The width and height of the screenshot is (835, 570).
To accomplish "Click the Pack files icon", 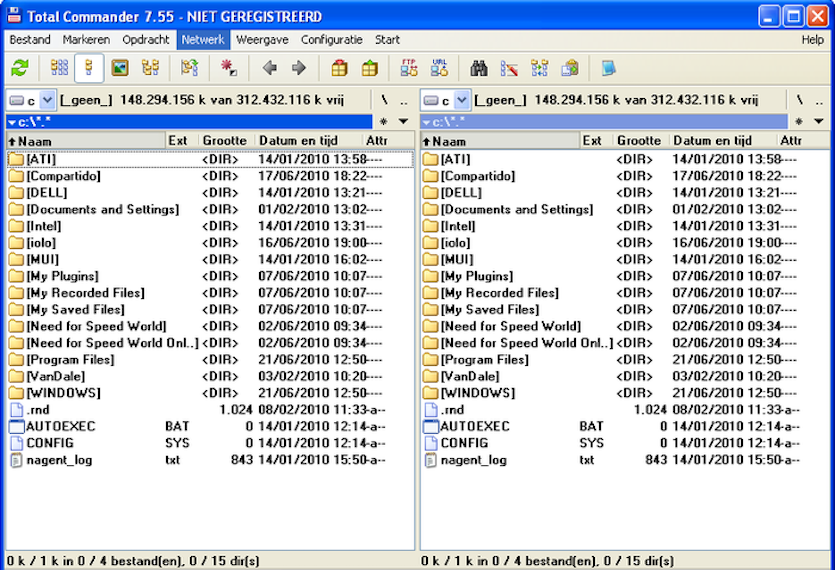I will point(339,68).
